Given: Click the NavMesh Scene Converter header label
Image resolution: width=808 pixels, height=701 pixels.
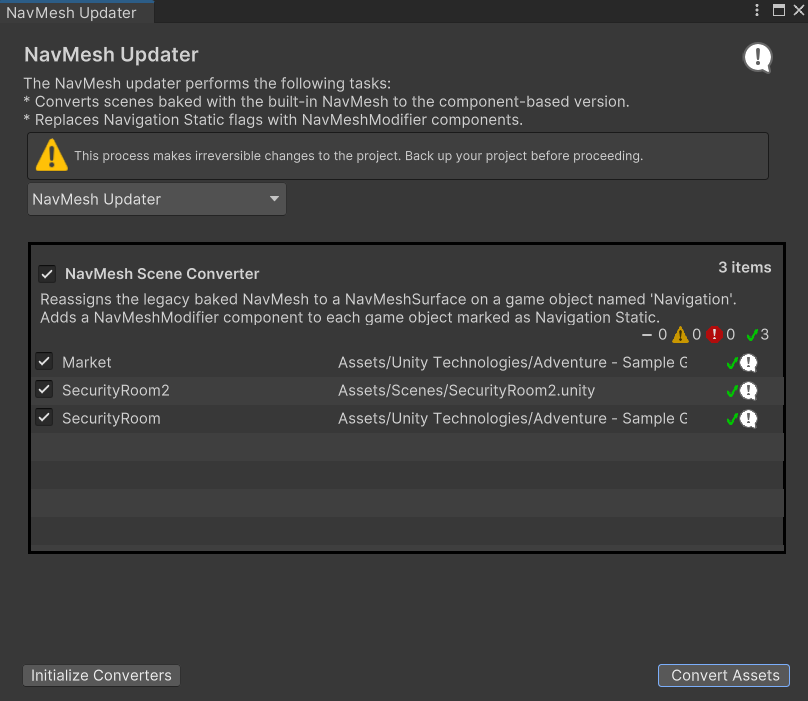Looking at the screenshot, I should point(161,273).
